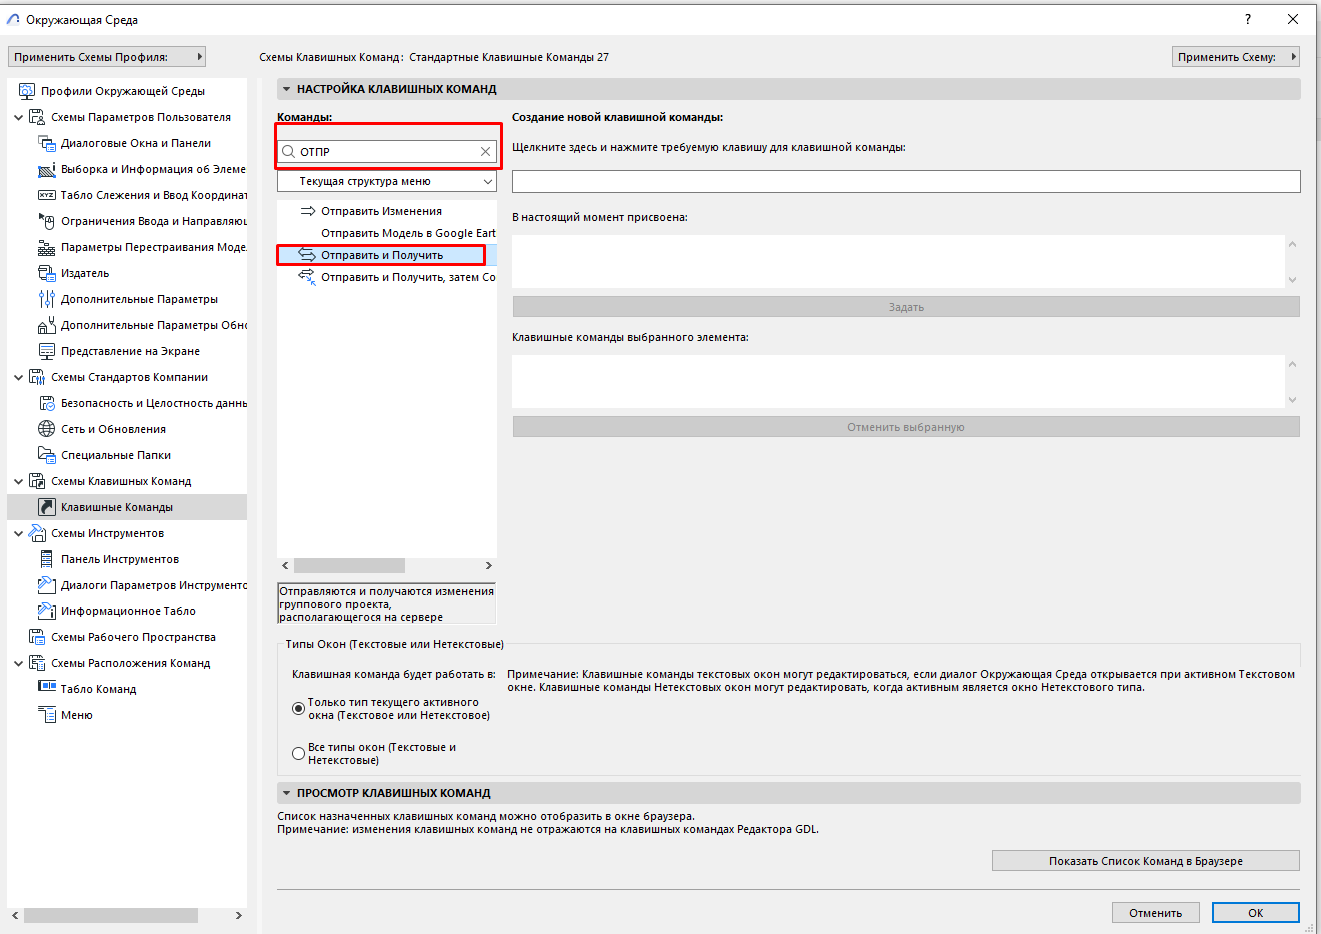The width and height of the screenshot is (1321, 934).
Task: Click the Издатель icon in sidebar
Action: point(46,273)
